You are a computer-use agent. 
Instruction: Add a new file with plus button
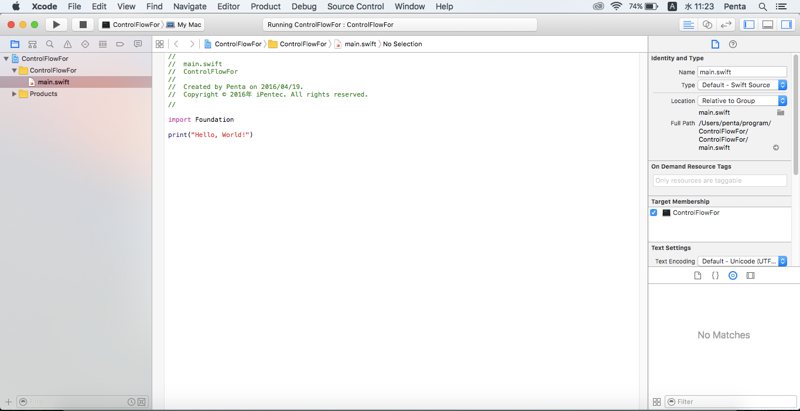[x=8, y=402]
